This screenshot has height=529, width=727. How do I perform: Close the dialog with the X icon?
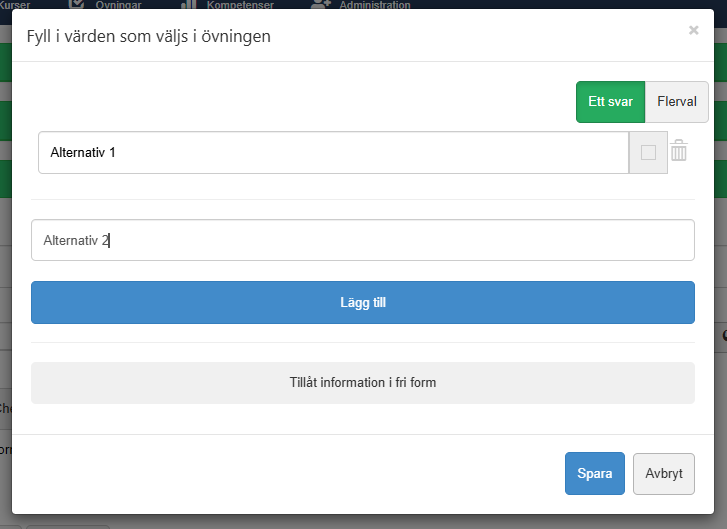pyautogui.click(x=693, y=31)
